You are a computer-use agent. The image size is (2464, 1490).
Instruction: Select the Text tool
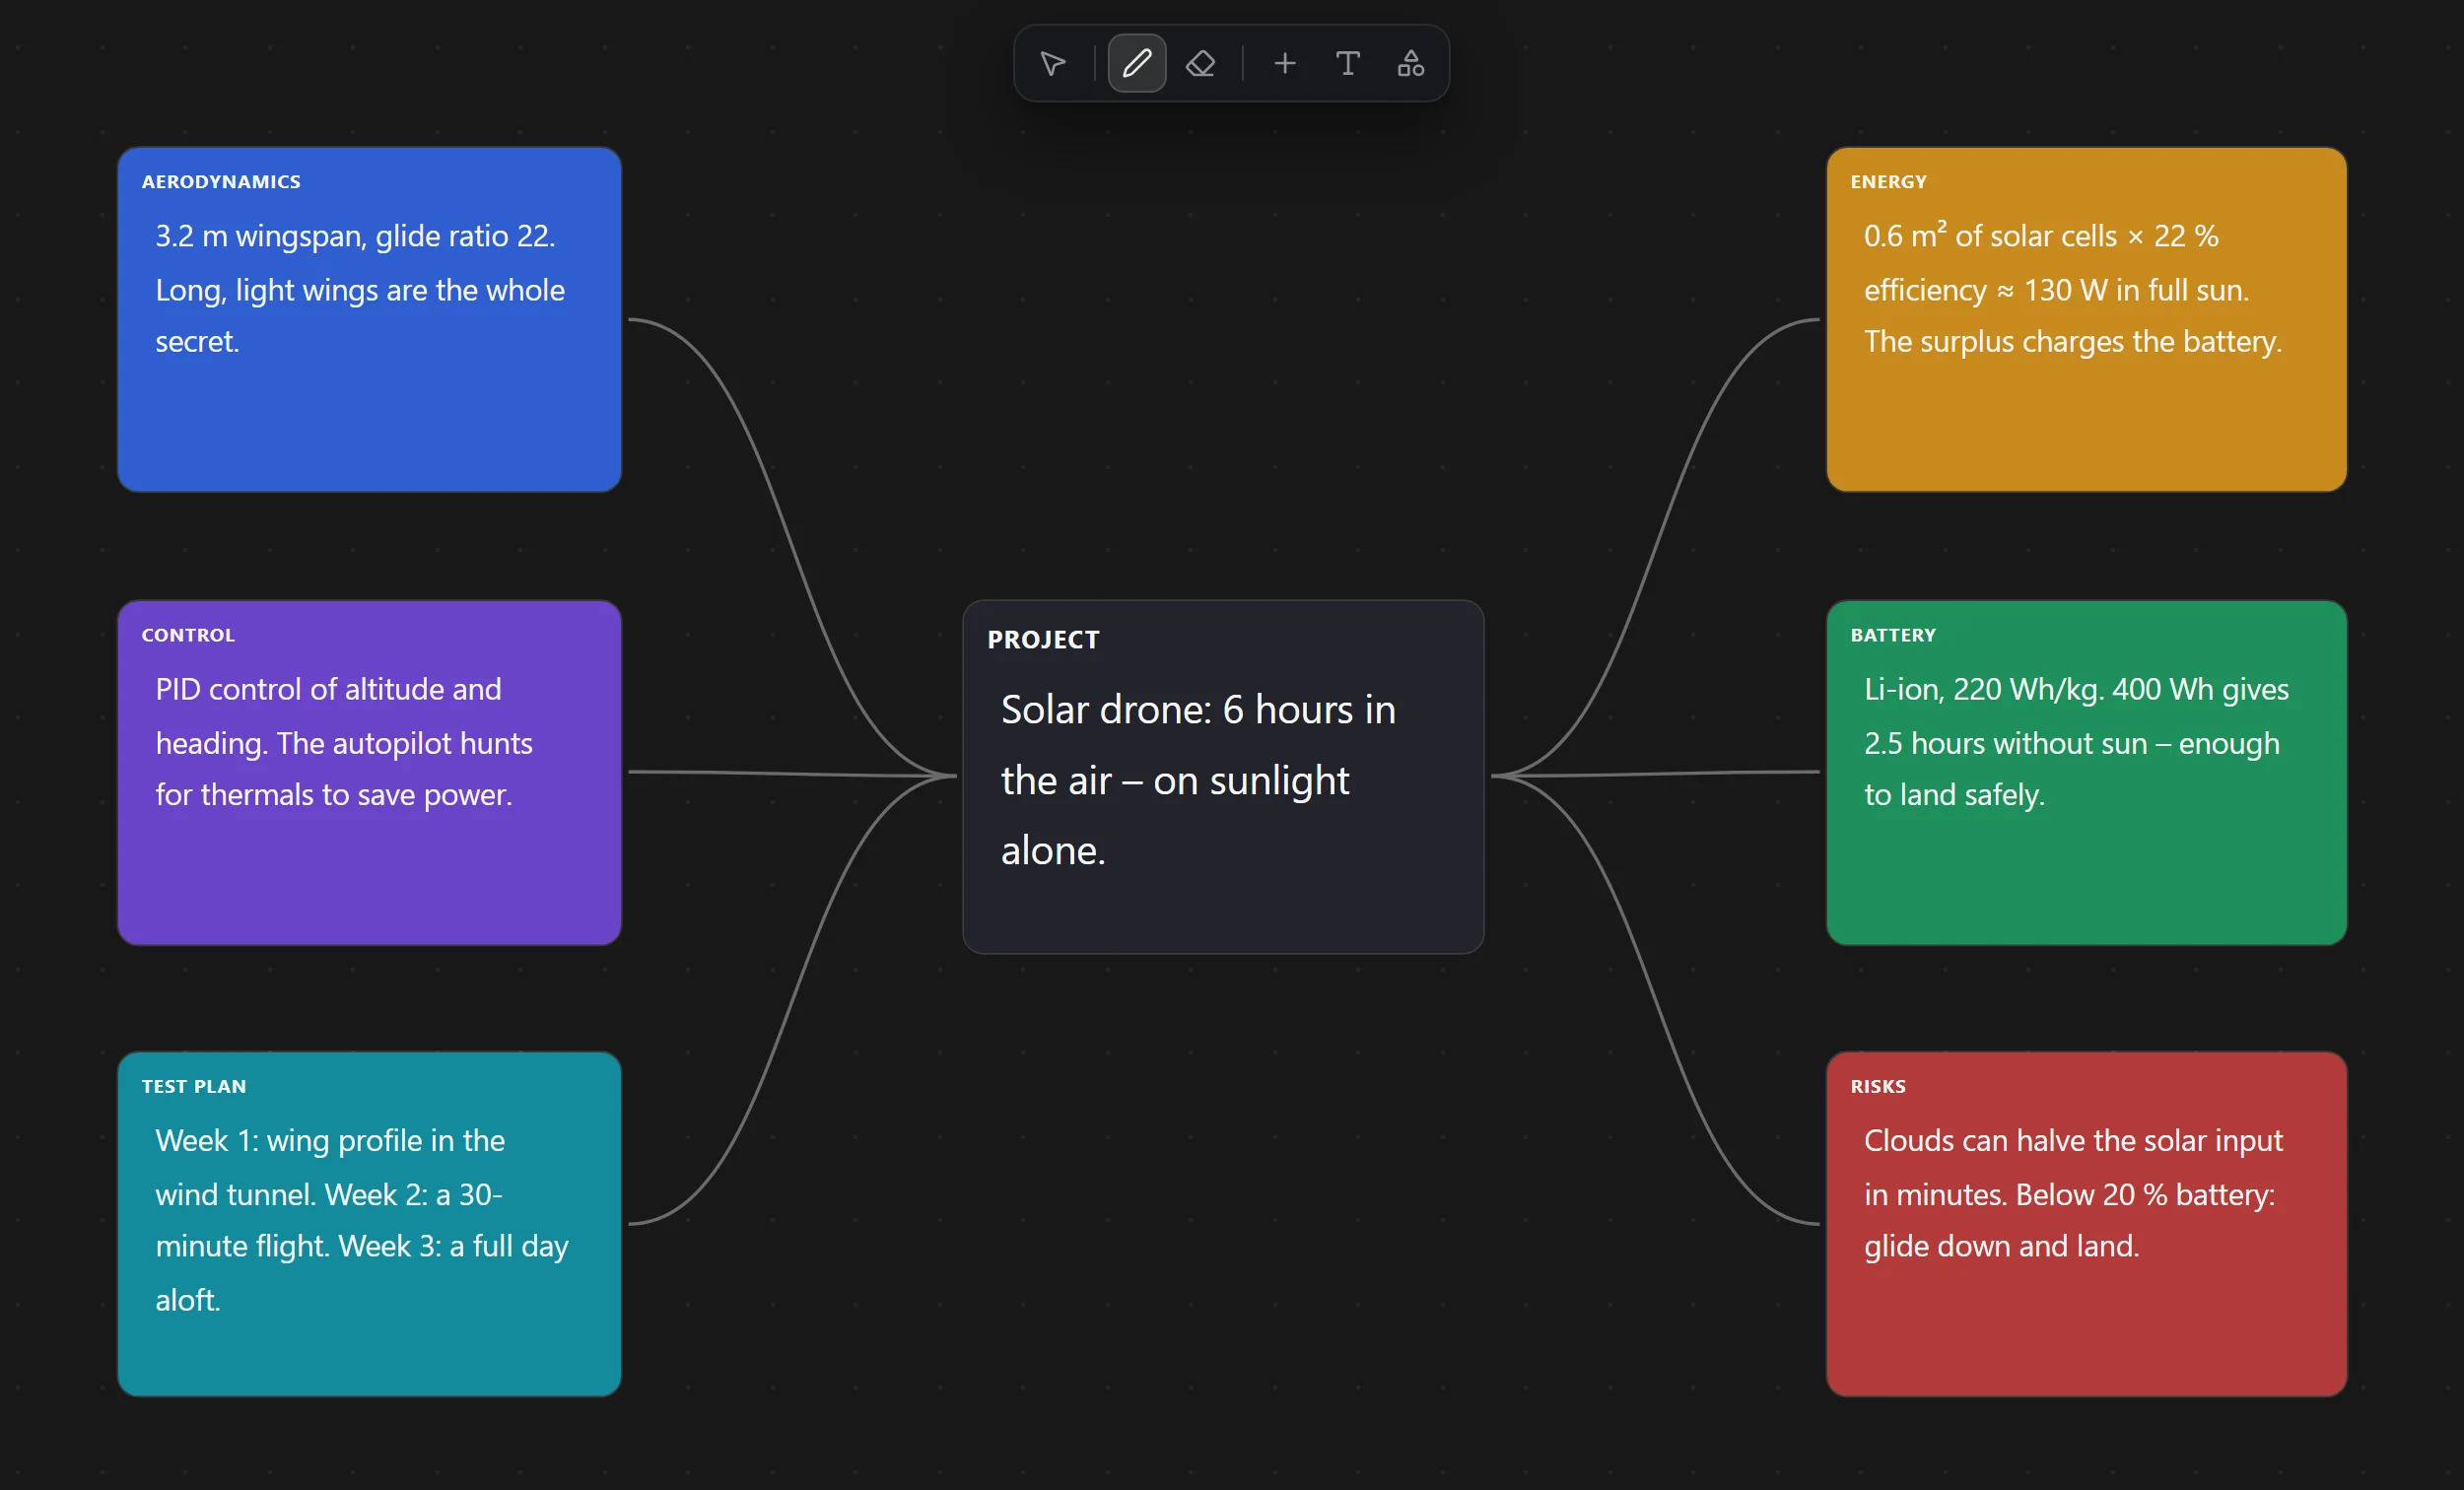click(1348, 64)
